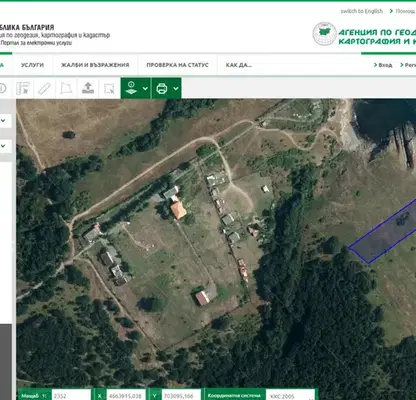
Task: Open the КАК ДА... menu
Action: point(239,65)
